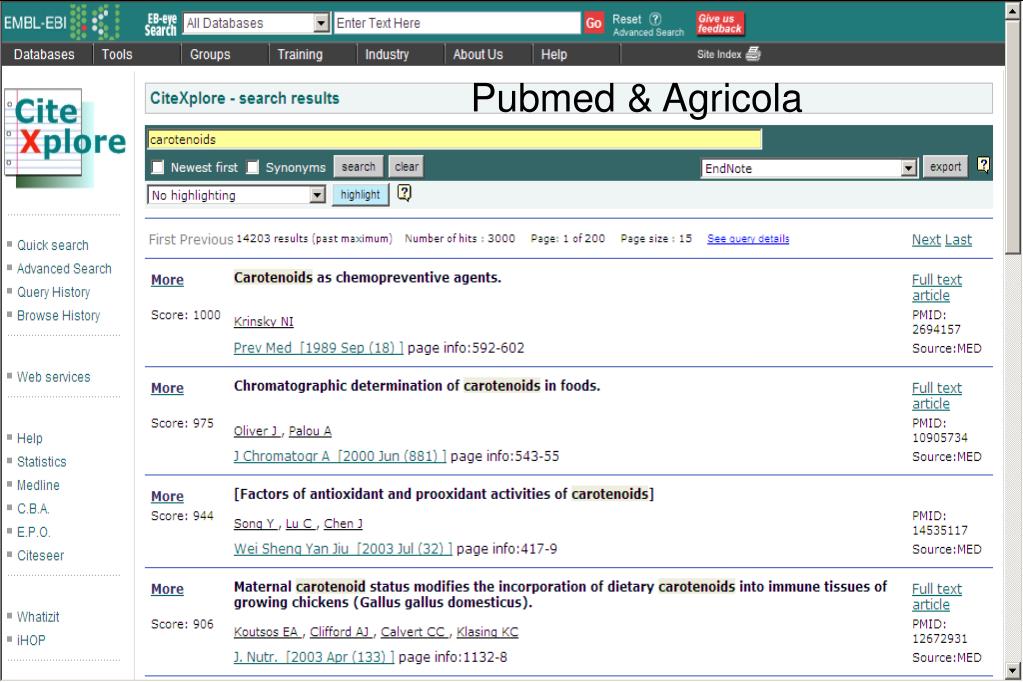Screen dimensions: 1023x682
Task: Click the carotenoids query input field
Action: pos(454,139)
